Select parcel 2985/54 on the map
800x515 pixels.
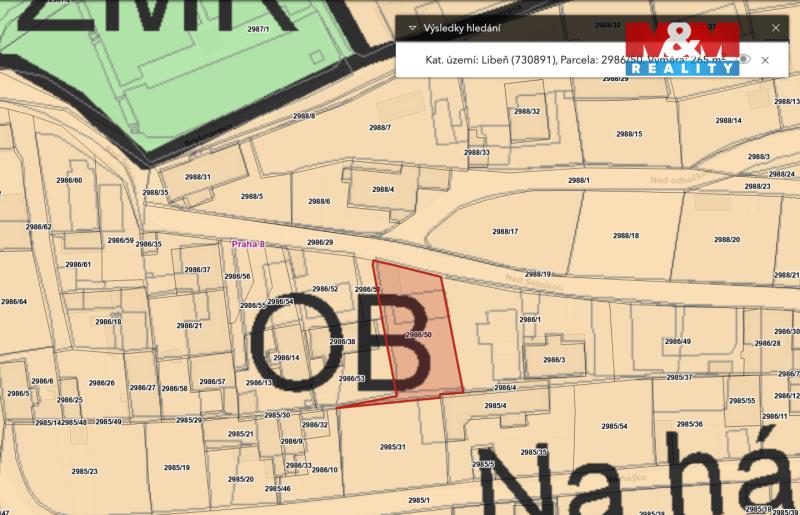[614, 426]
